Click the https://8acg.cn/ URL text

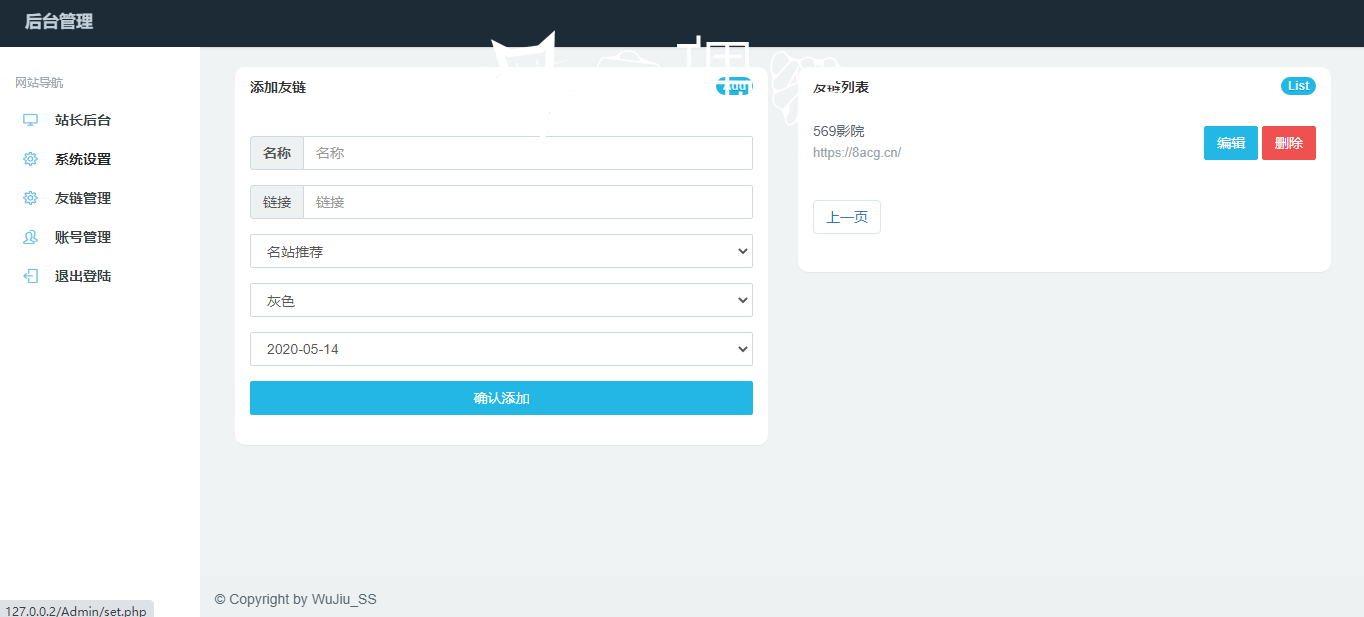pos(857,153)
